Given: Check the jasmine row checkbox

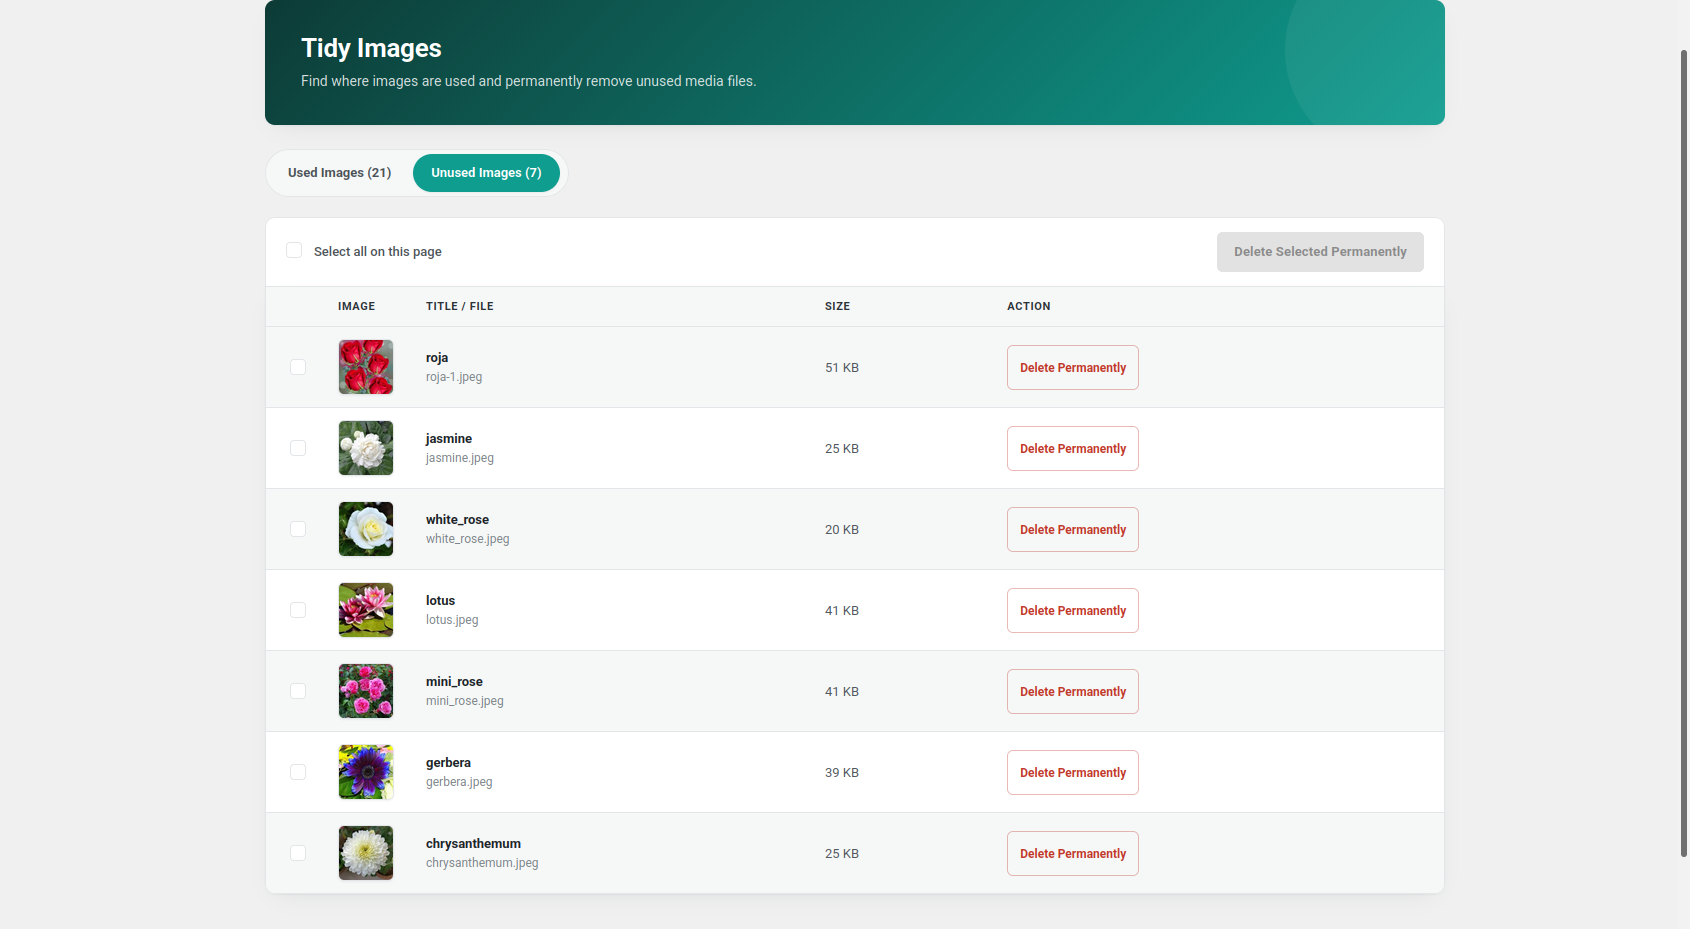Looking at the screenshot, I should point(298,448).
